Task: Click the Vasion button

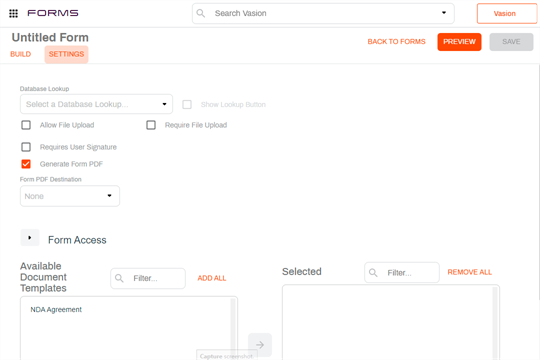Action: pyautogui.click(x=507, y=13)
